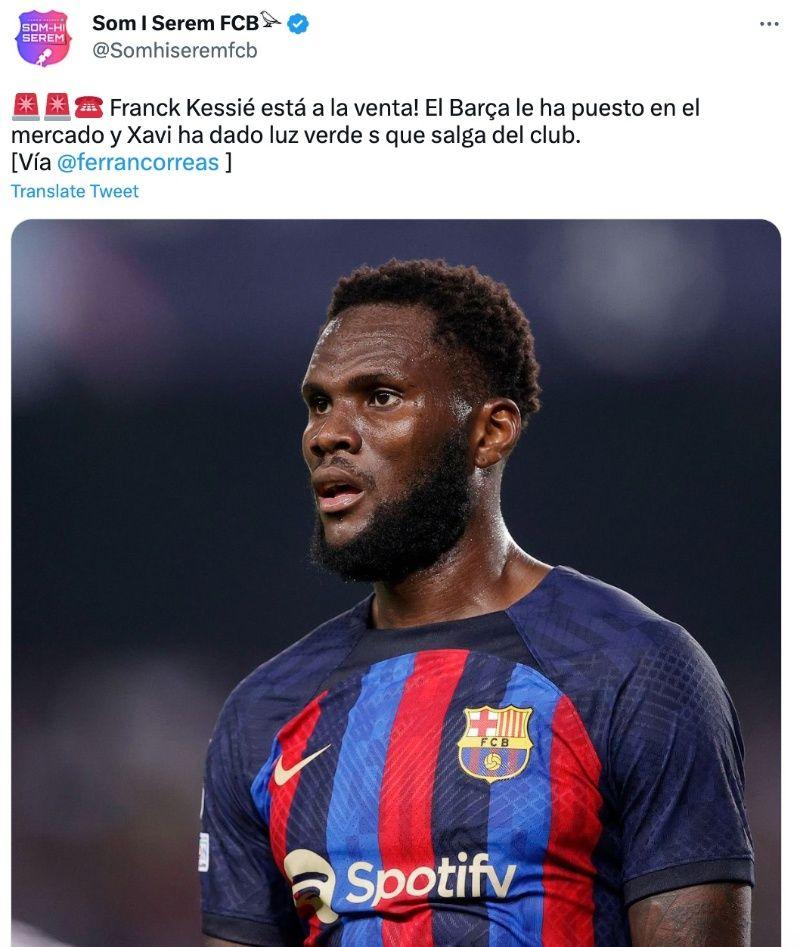Open the @Somhiseremfcb handle
800x947 pixels.
point(174,50)
